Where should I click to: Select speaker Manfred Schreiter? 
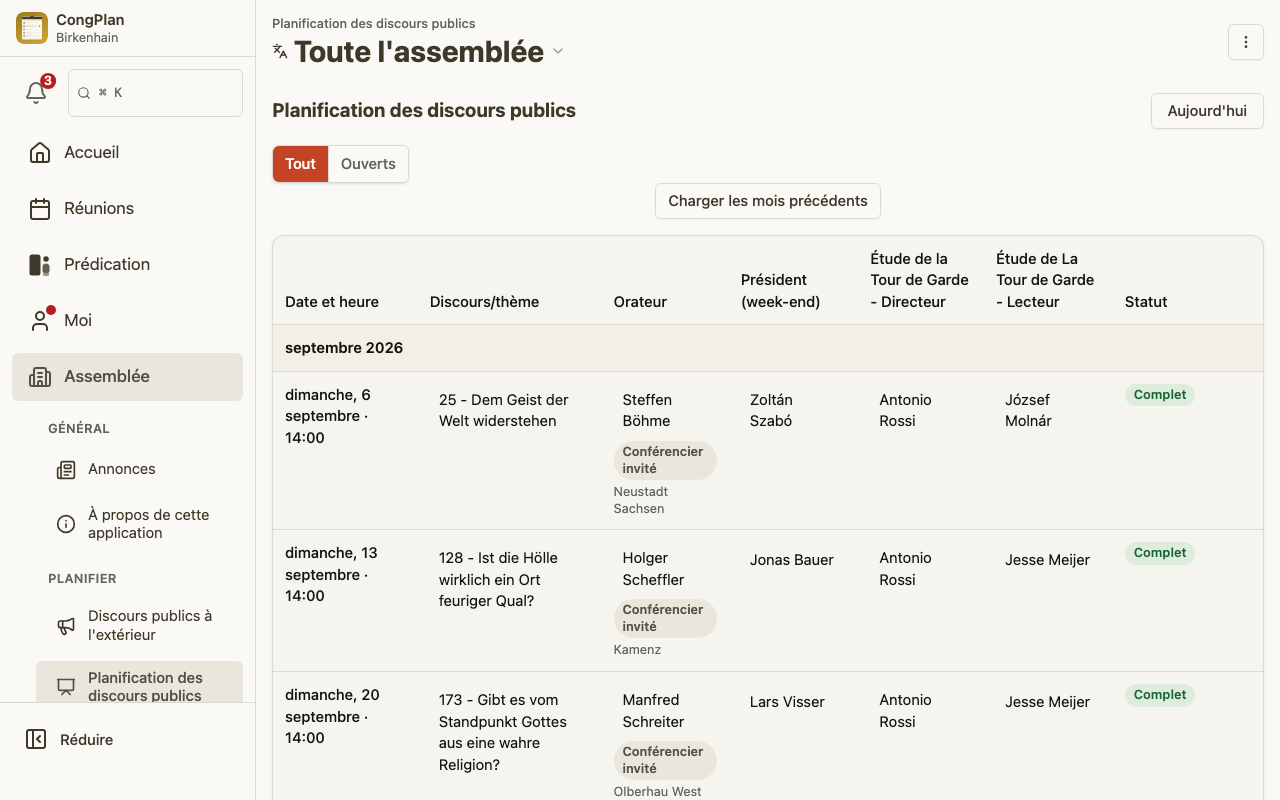(653, 711)
